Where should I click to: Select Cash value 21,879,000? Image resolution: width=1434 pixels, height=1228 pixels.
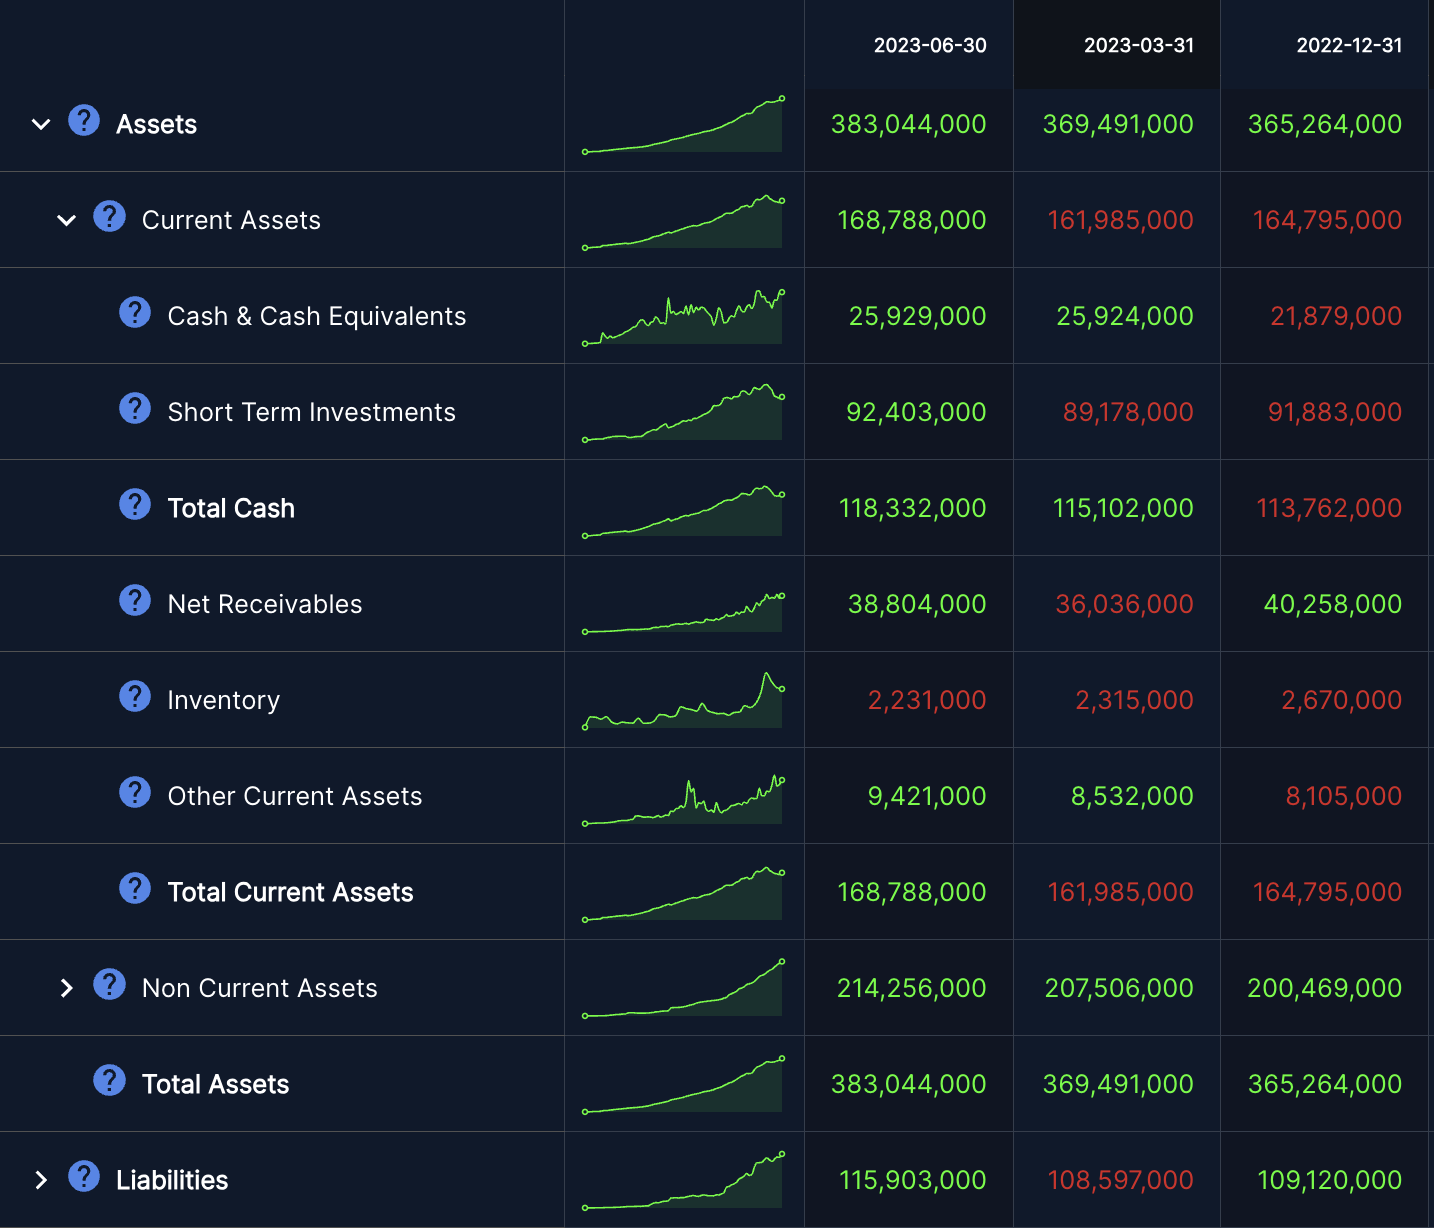1336,316
